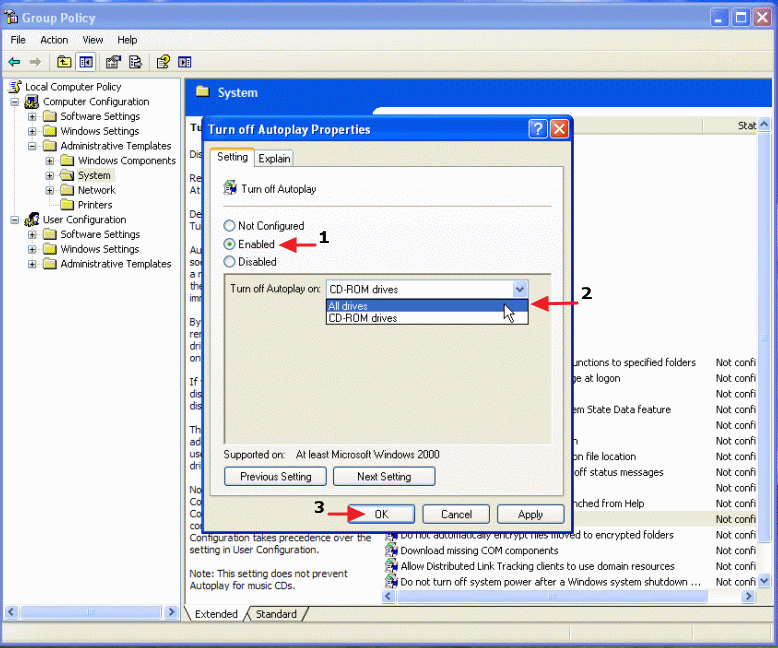
Task: Click the tree pane's scroll-right arrow
Action: pos(171,612)
